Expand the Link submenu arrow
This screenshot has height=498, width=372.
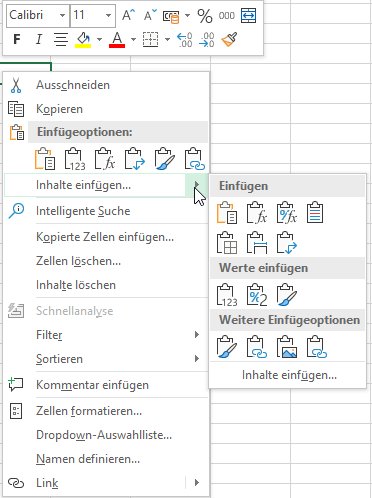[197, 482]
